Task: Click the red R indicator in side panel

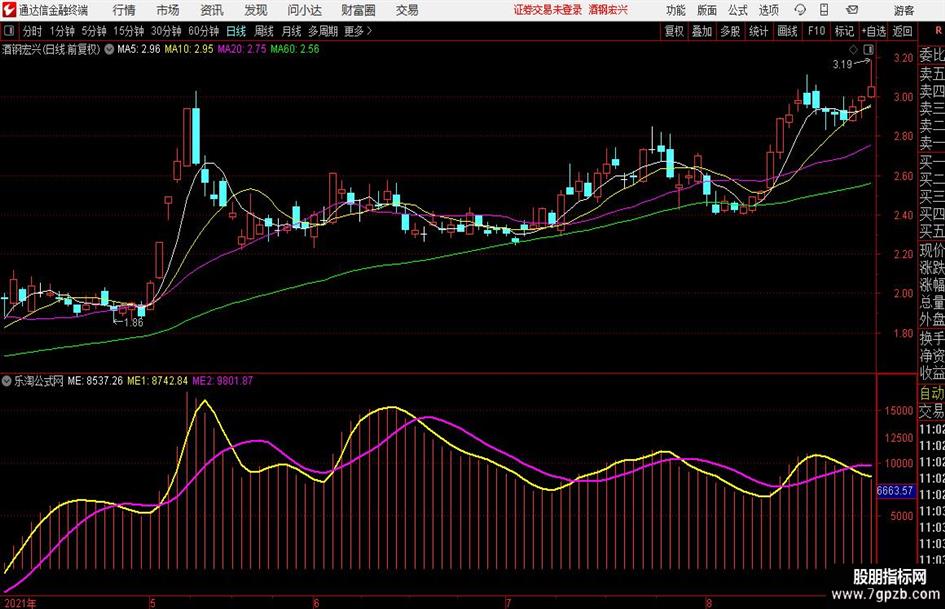Action: [938, 30]
